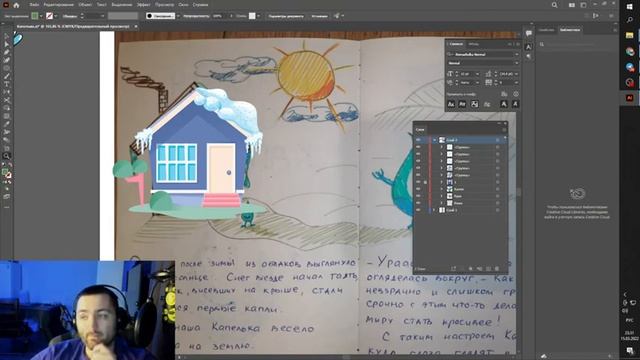Click the target circle of Слой 2

[498, 140]
